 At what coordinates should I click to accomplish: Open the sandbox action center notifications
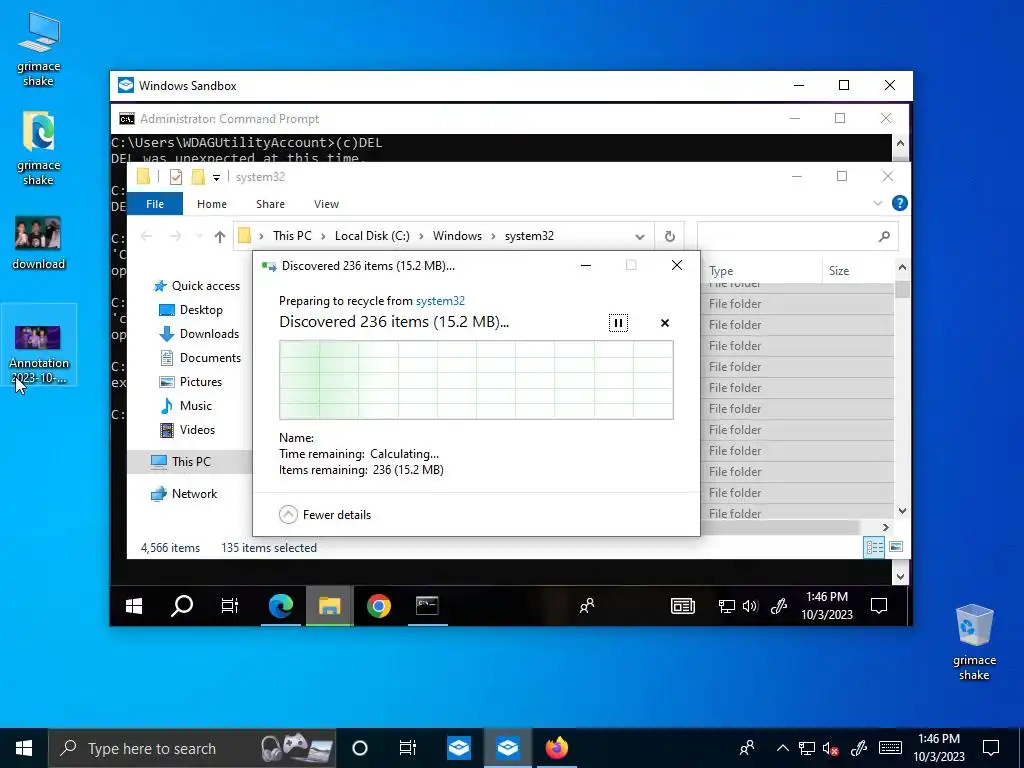[x=879, y=606]
